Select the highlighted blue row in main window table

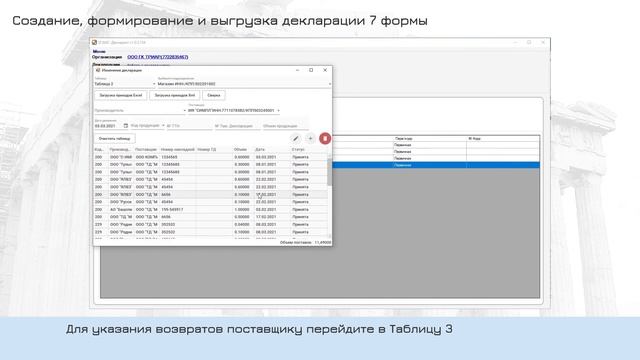click(x=436, y=165)
